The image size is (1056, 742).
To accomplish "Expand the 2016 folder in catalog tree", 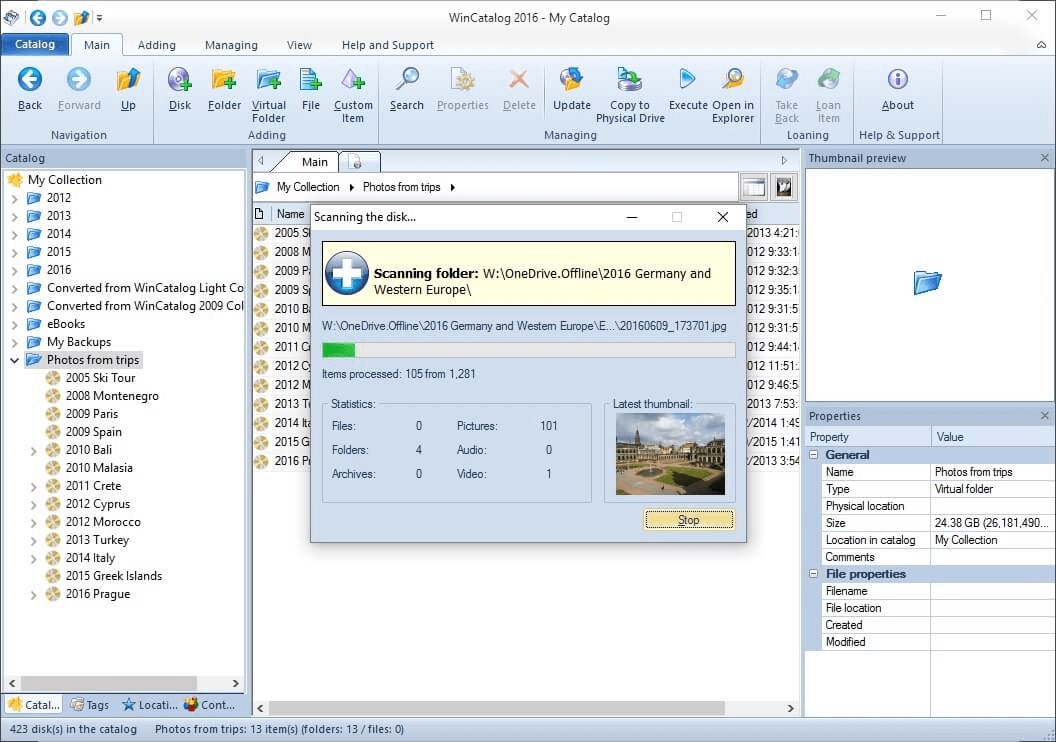I will point(15,271).
